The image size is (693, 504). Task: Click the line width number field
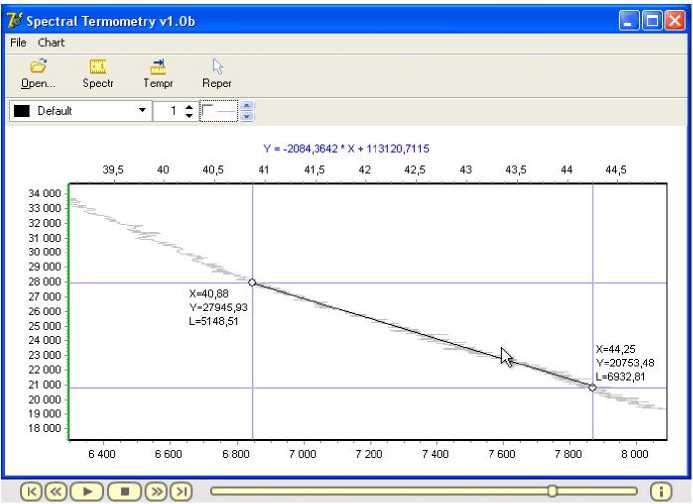(169, 111)
